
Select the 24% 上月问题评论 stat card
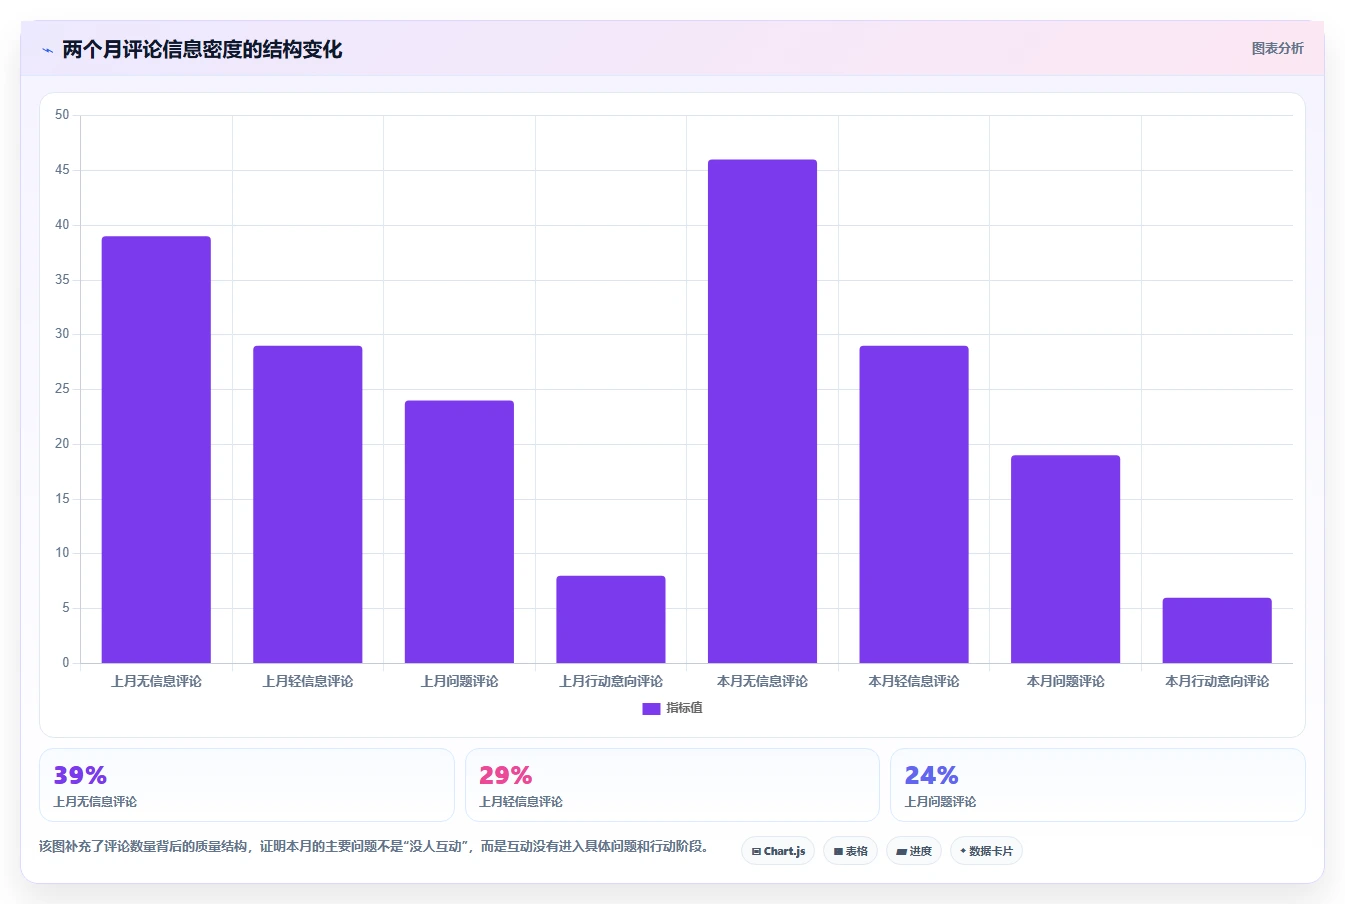pos(1098,785)
